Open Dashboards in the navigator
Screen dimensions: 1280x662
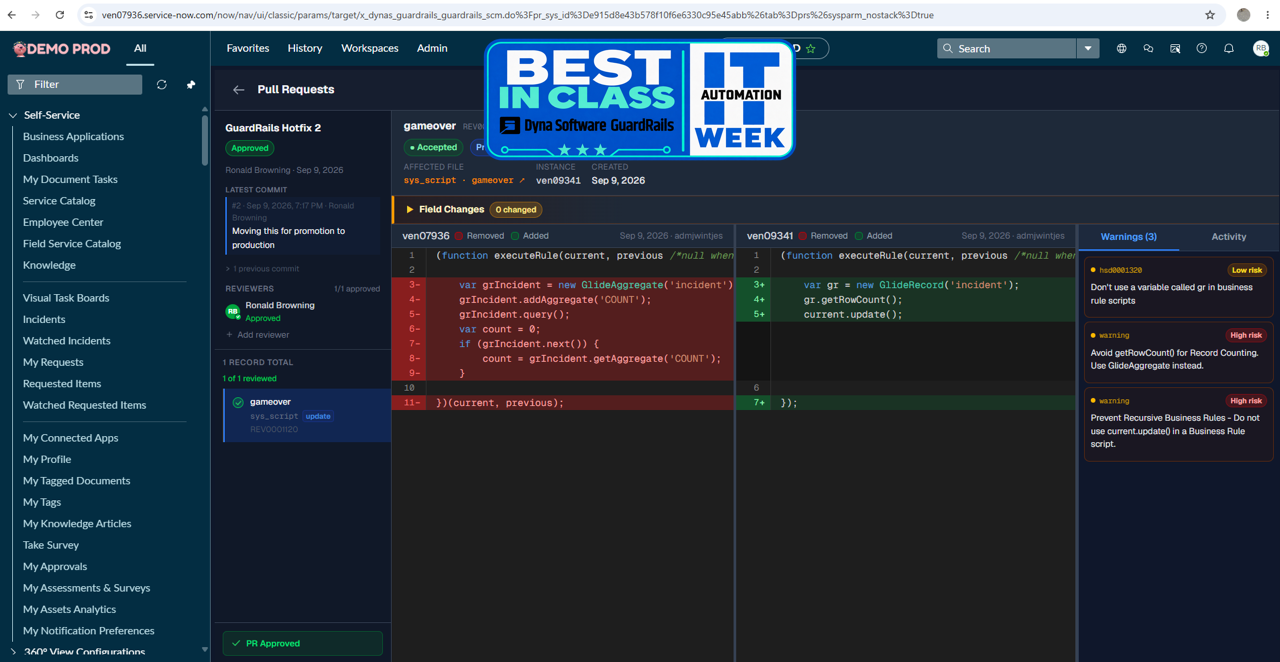(51, 158)
